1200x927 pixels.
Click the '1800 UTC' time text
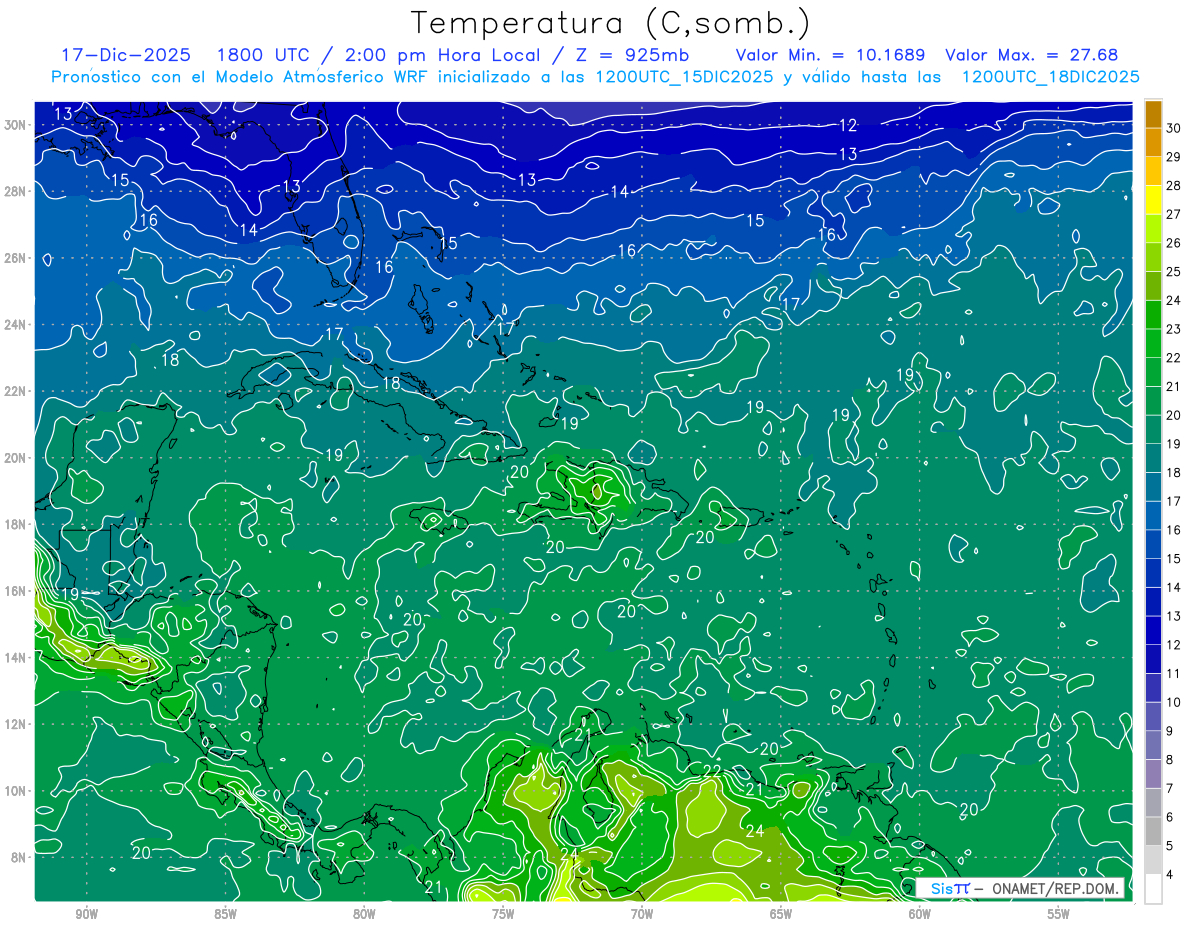pyautogui.click(x=263, y=55)
